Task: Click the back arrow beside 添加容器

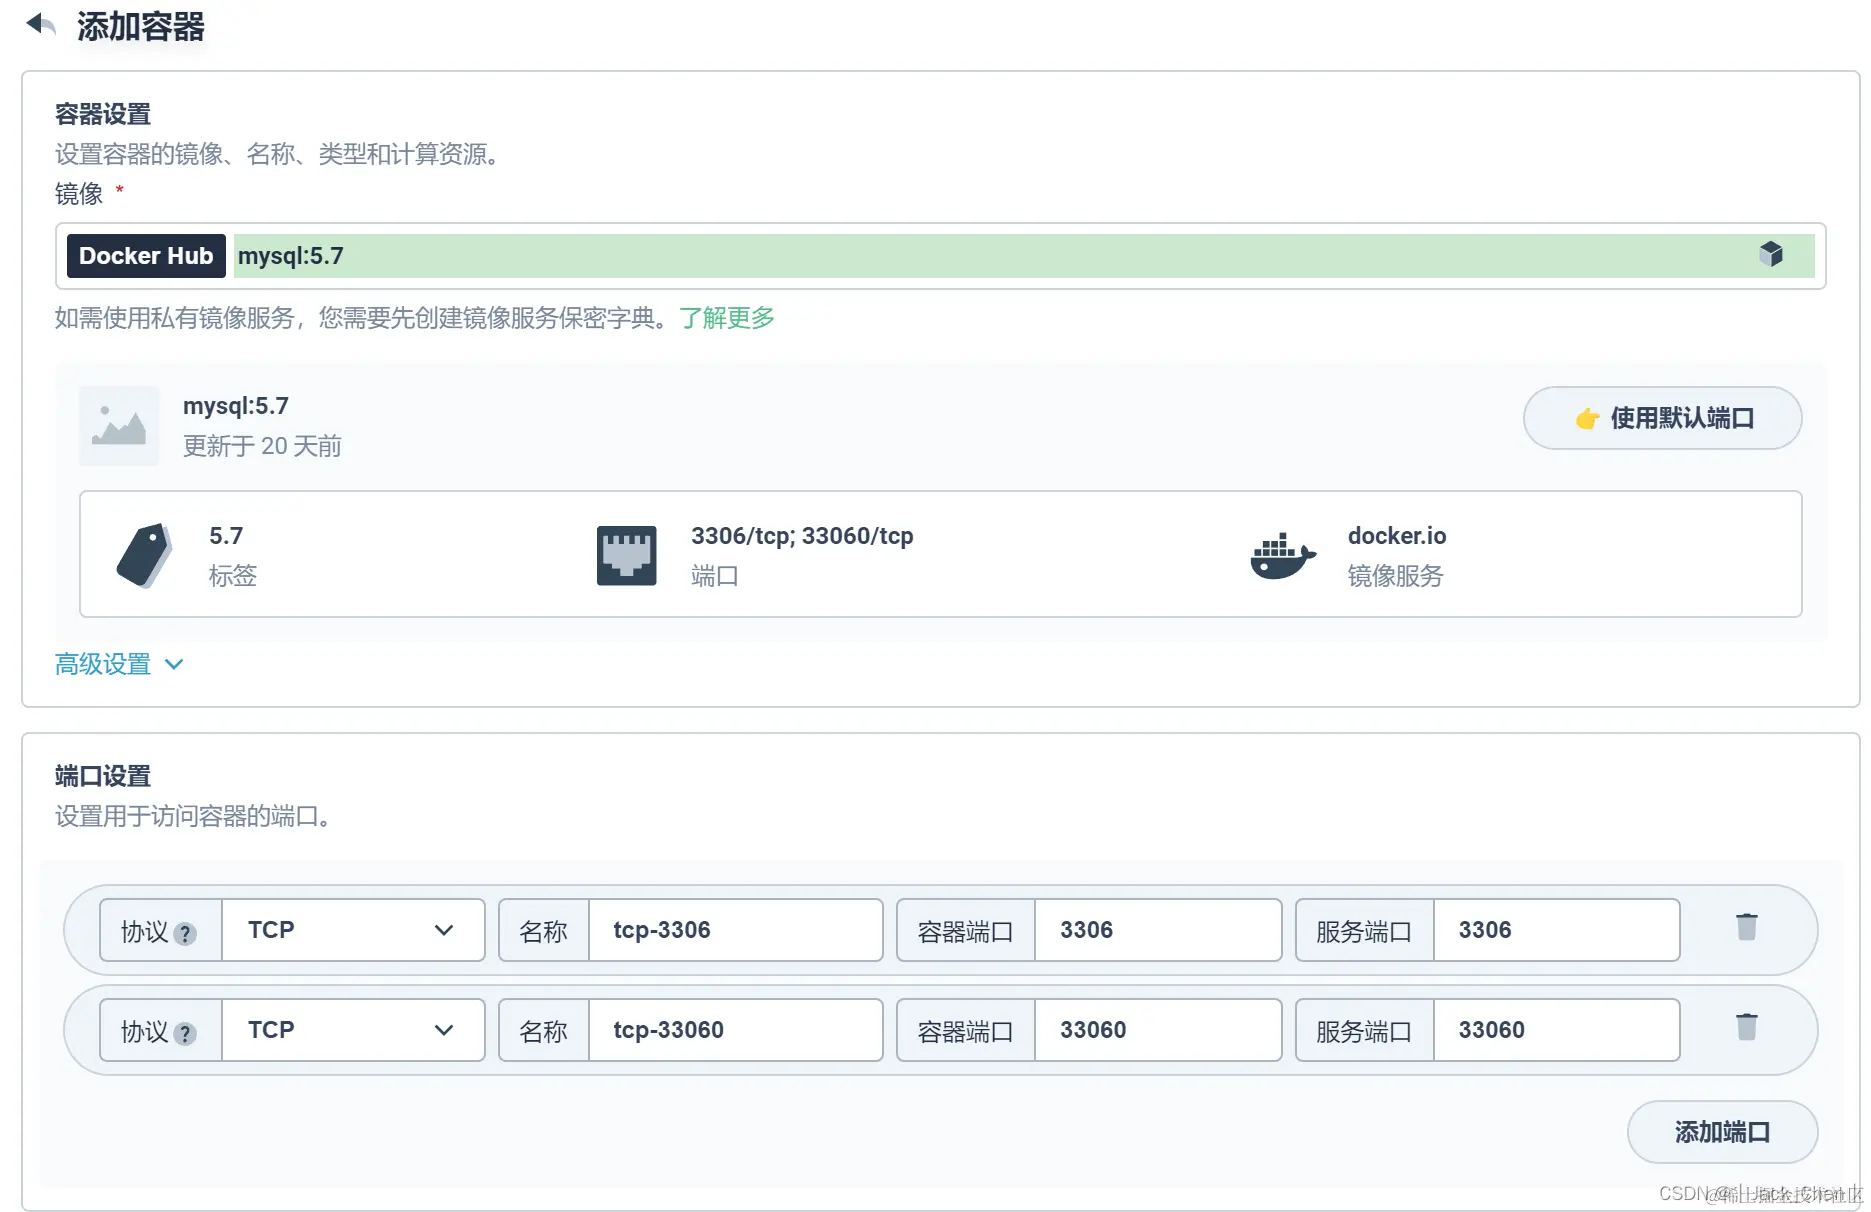Action: click(x=41, y=24)
